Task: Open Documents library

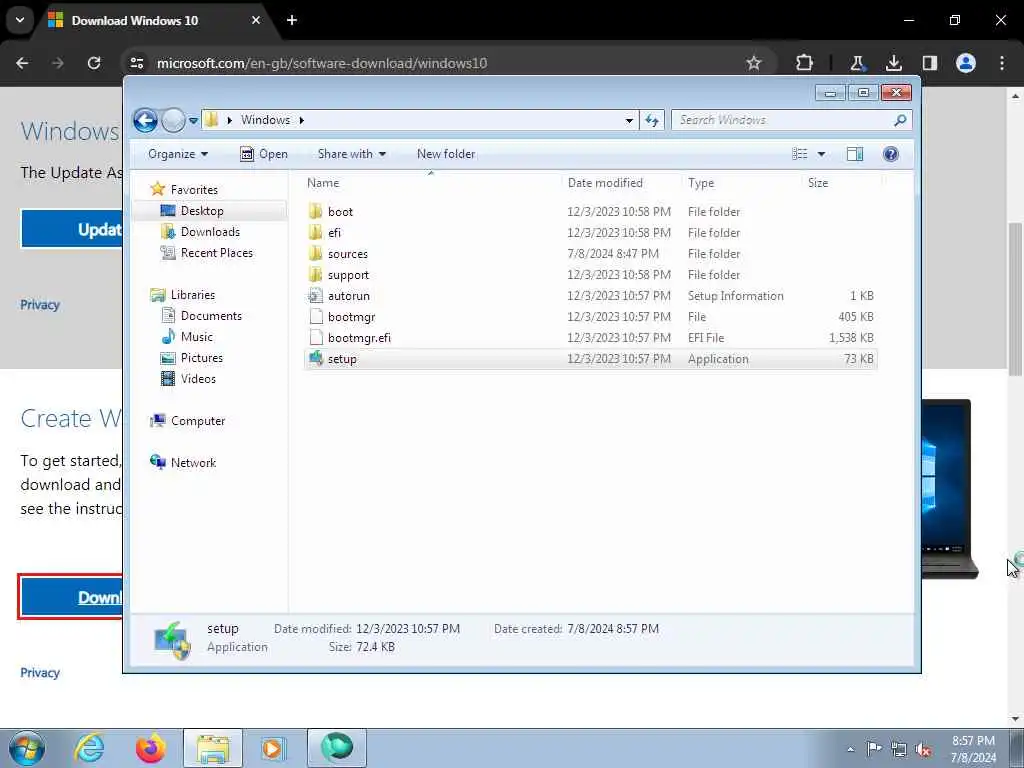Action: coord(211,316)
